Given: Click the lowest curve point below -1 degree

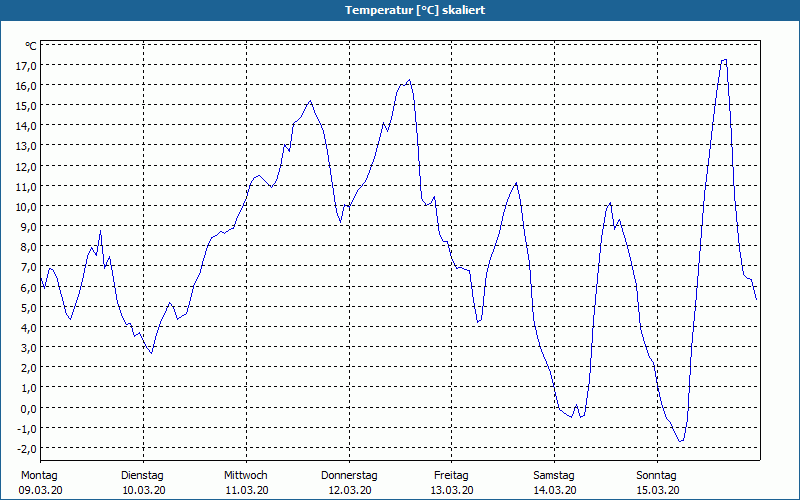Looking at the screenshot, I should (x=681, y=441).
